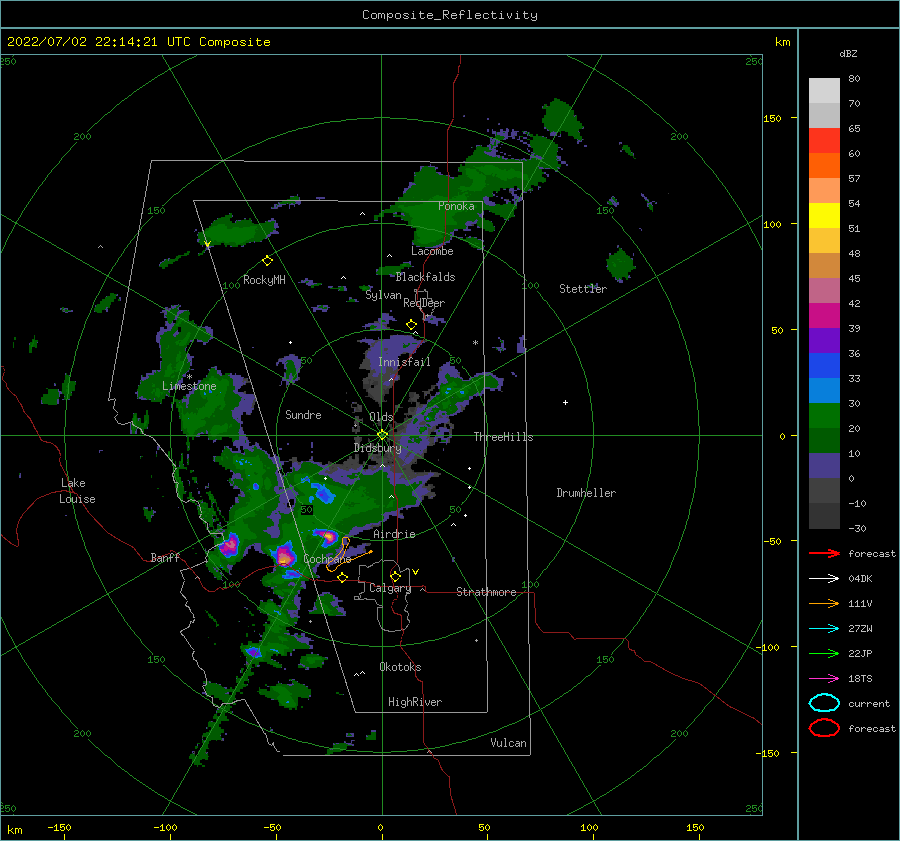This screenshot has height=841, width=900.
Task: Click the Calgary city label
Action: pos(390,588)
